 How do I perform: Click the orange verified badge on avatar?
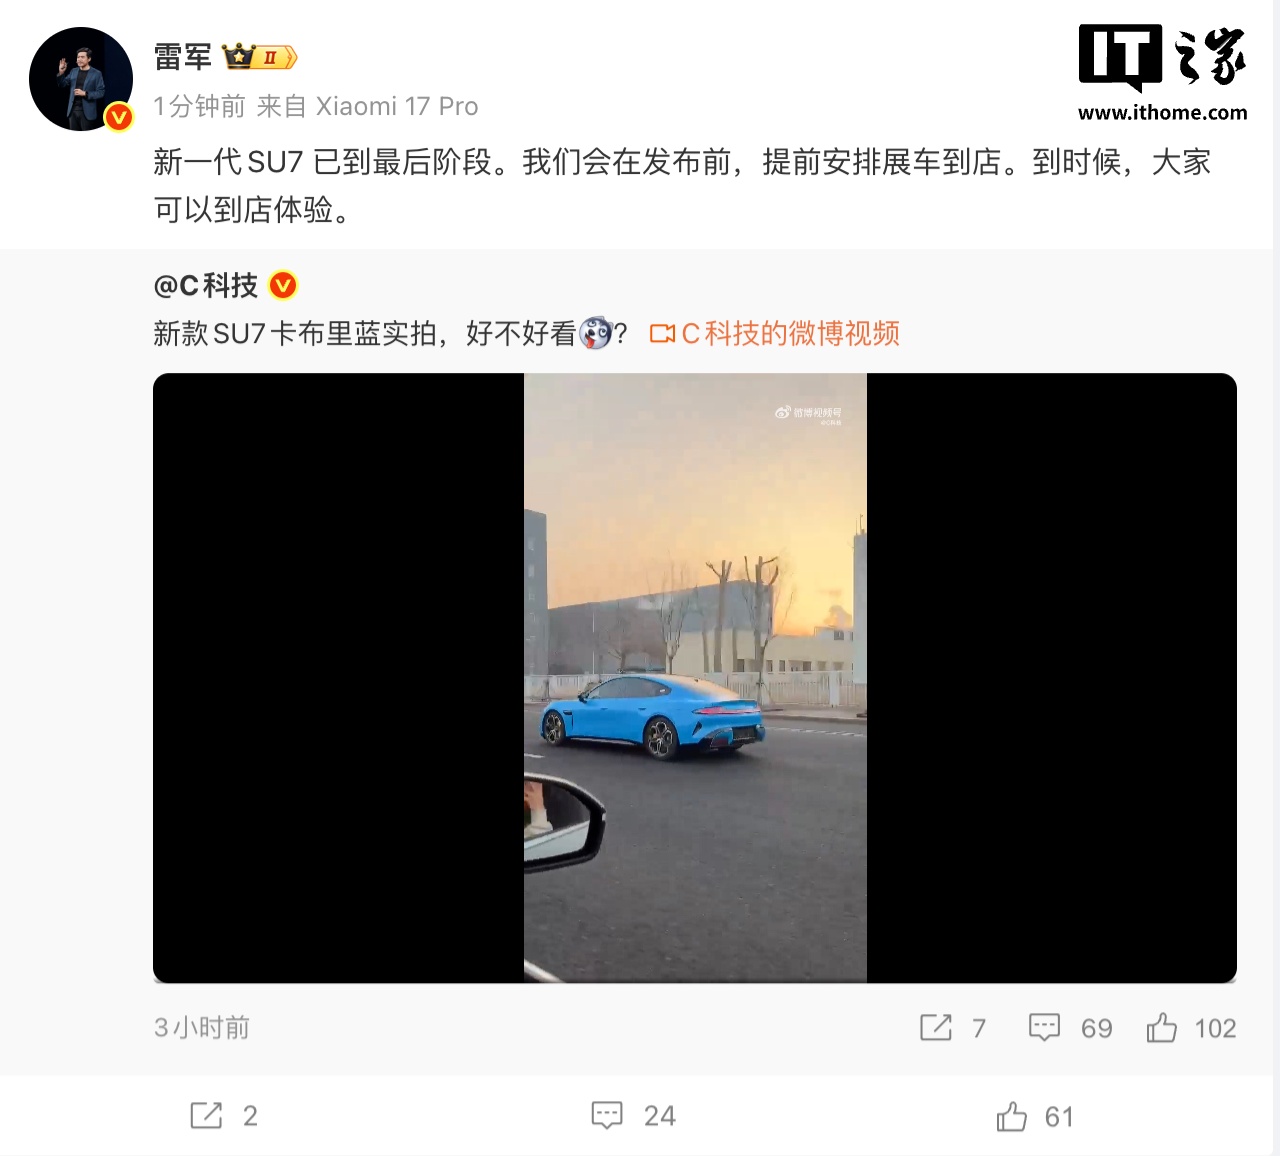point(119,117)
